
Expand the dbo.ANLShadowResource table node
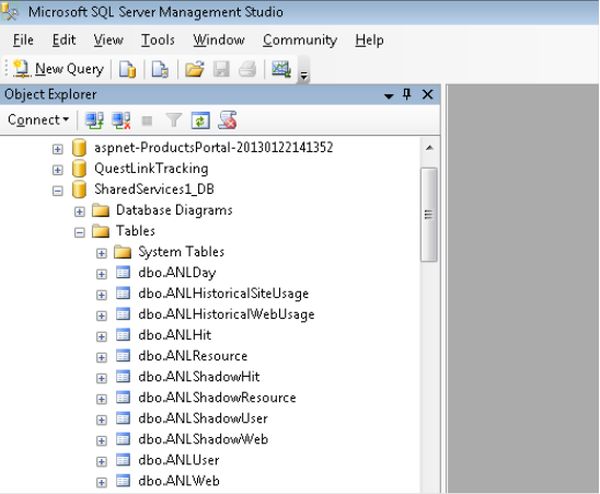coord(101,399)
